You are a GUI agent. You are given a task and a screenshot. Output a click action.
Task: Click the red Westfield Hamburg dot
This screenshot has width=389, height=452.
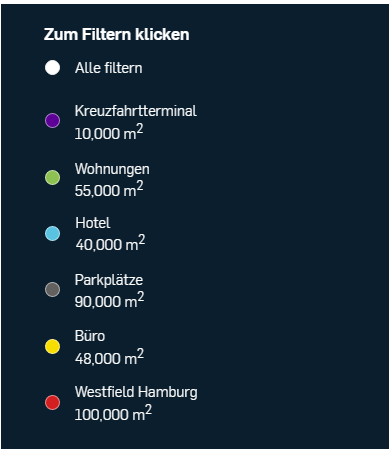pyautogui.click(x=52, y=402)
